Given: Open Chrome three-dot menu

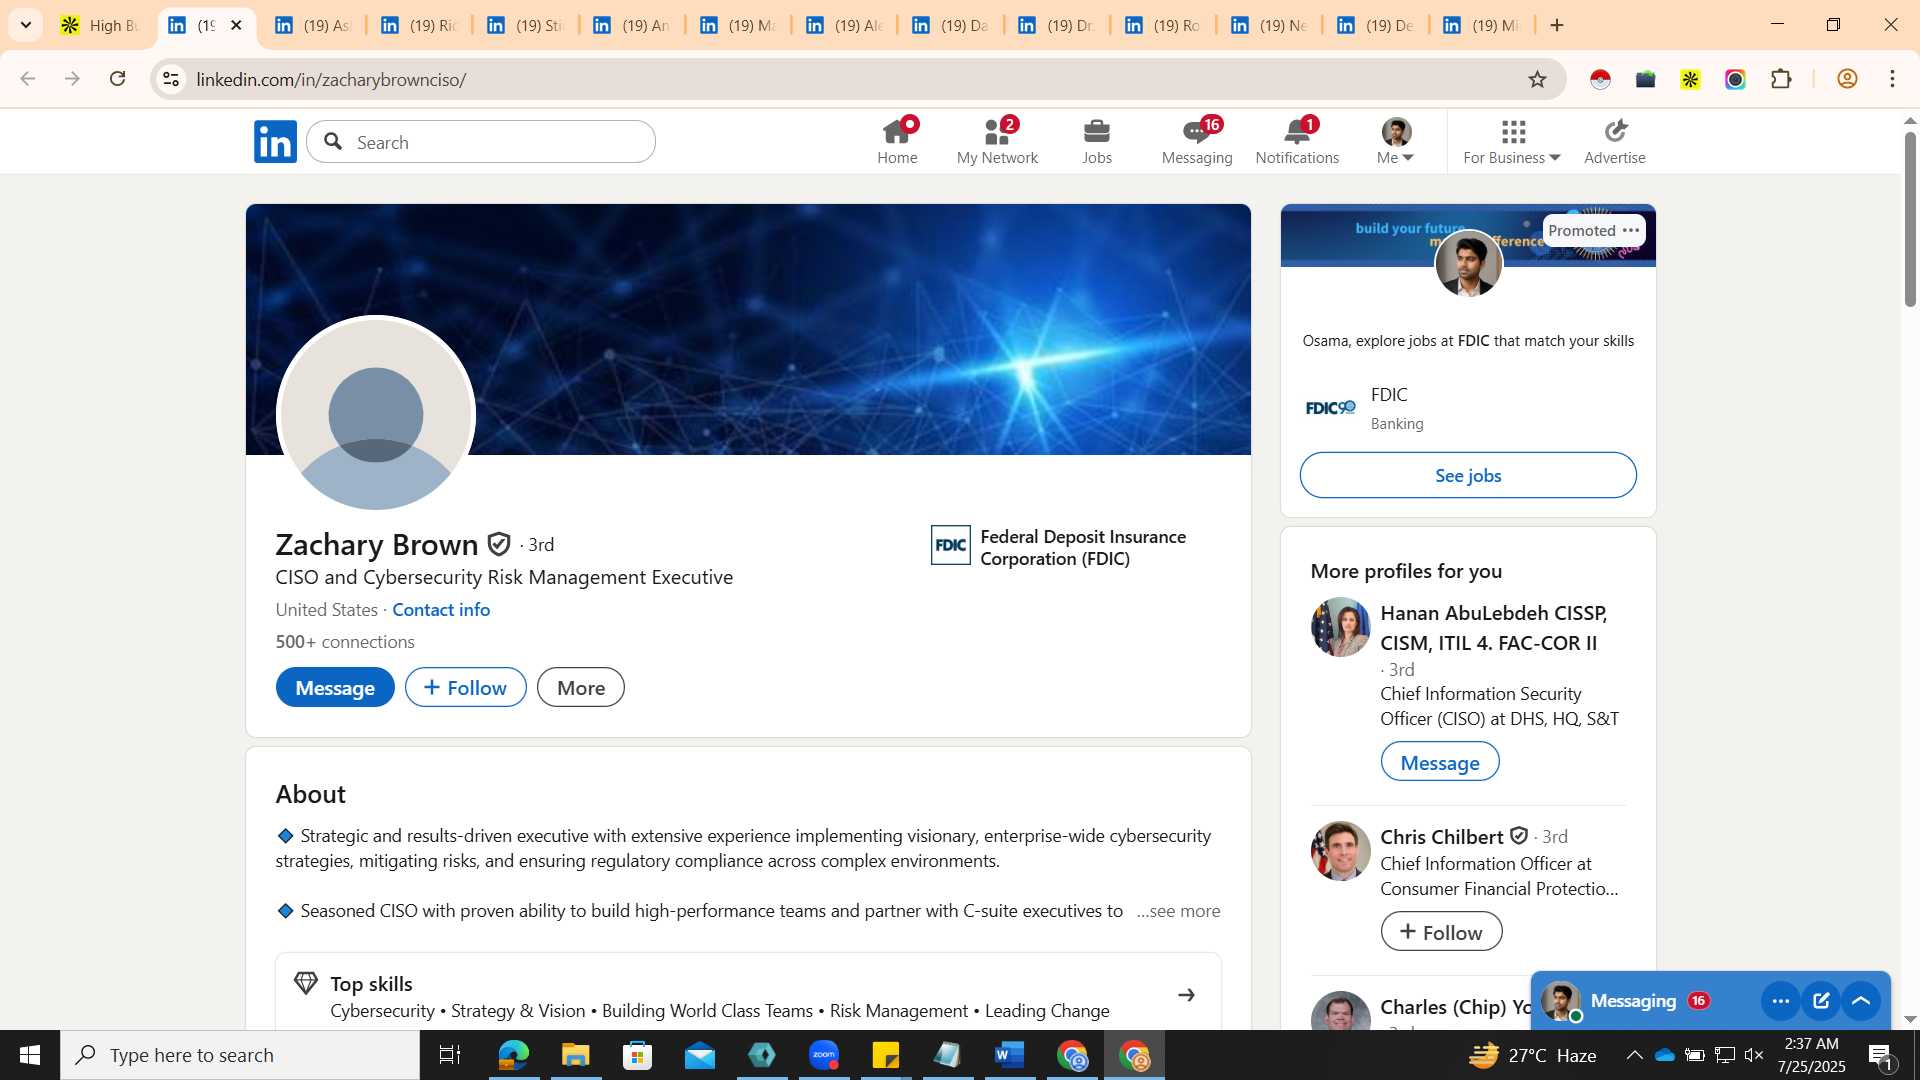Looking at the screenshot, I should [x=1892, y=79].
